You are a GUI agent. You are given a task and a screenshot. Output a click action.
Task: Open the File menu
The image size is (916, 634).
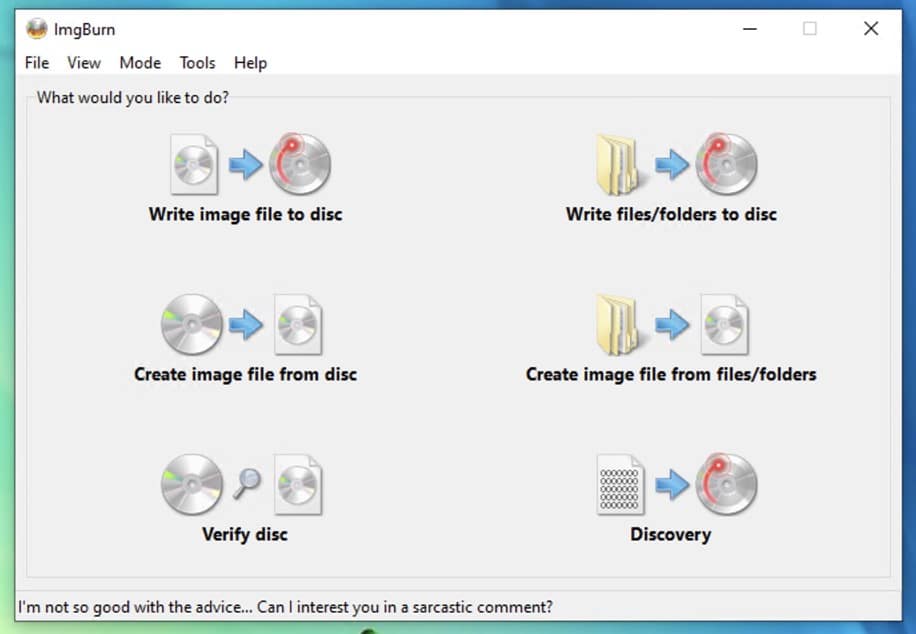(x=37, y=63)
